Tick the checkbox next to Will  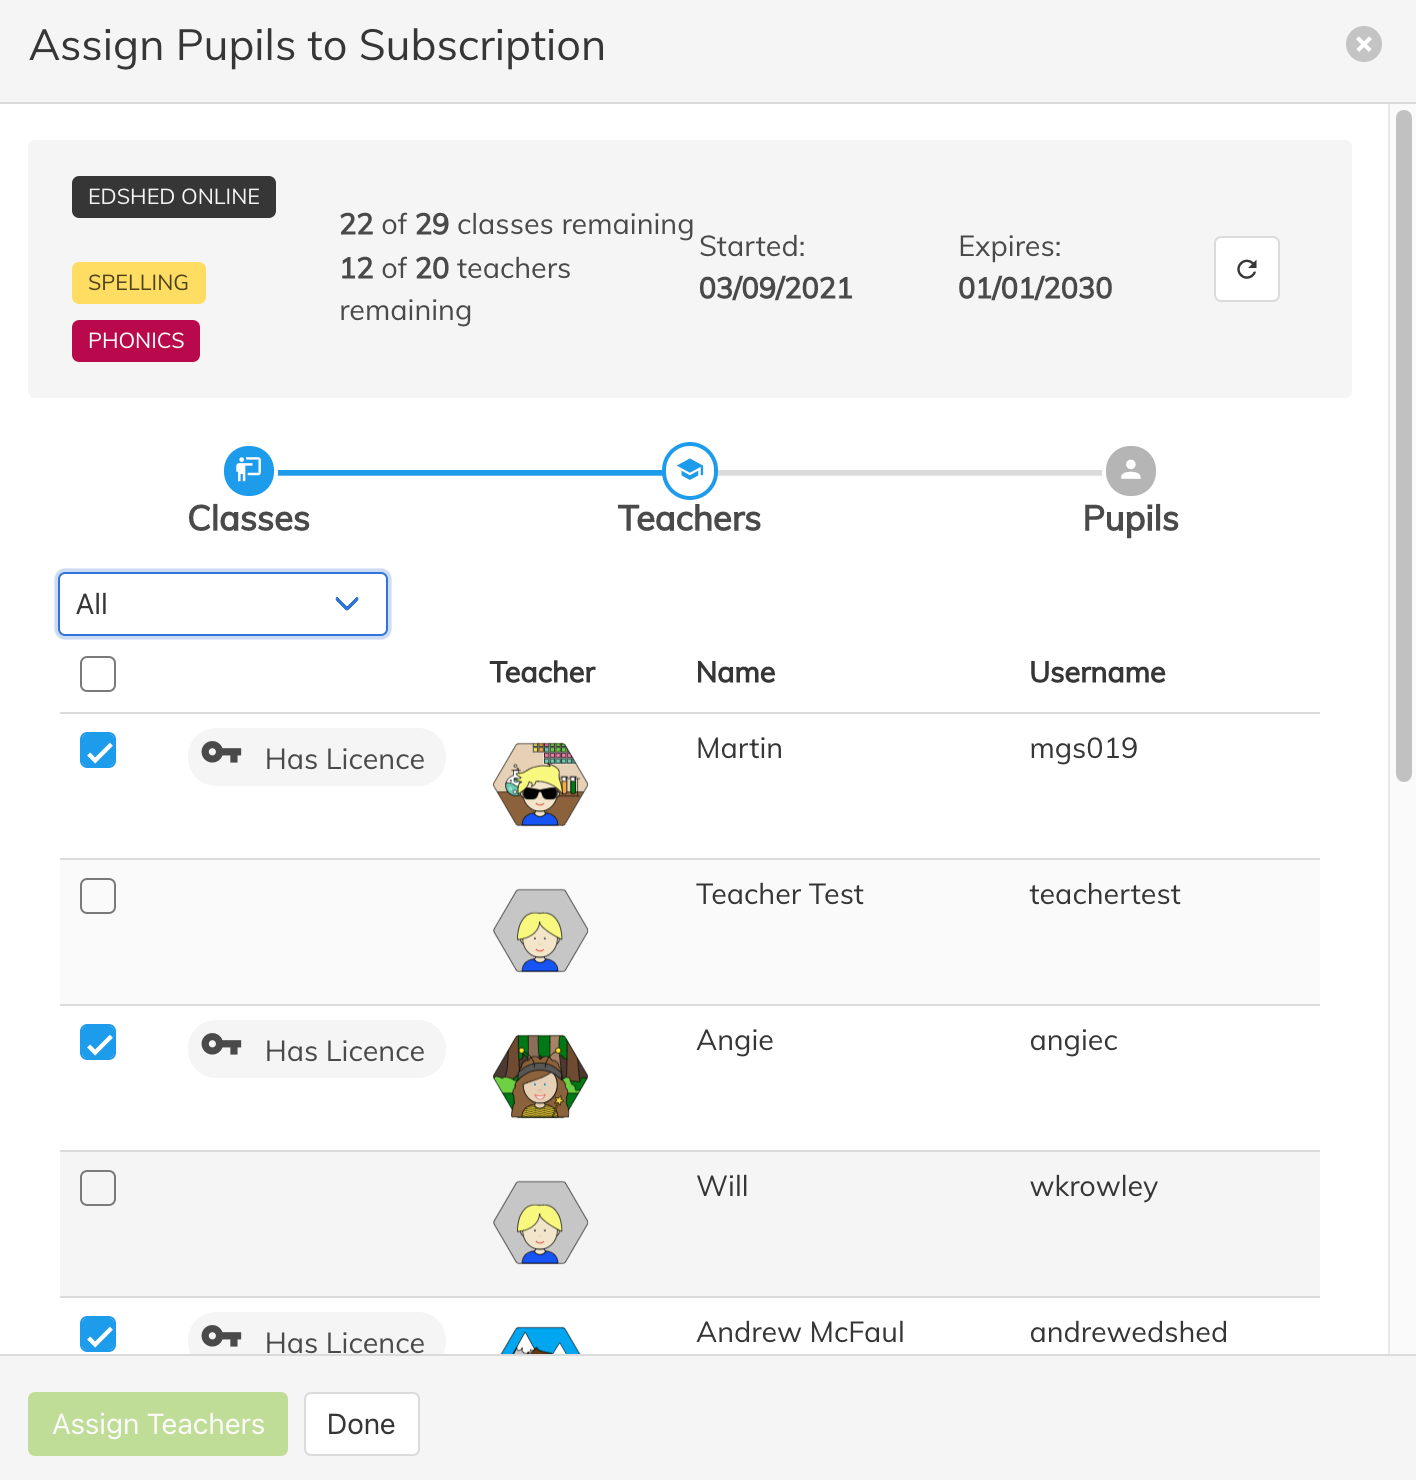98,1188
